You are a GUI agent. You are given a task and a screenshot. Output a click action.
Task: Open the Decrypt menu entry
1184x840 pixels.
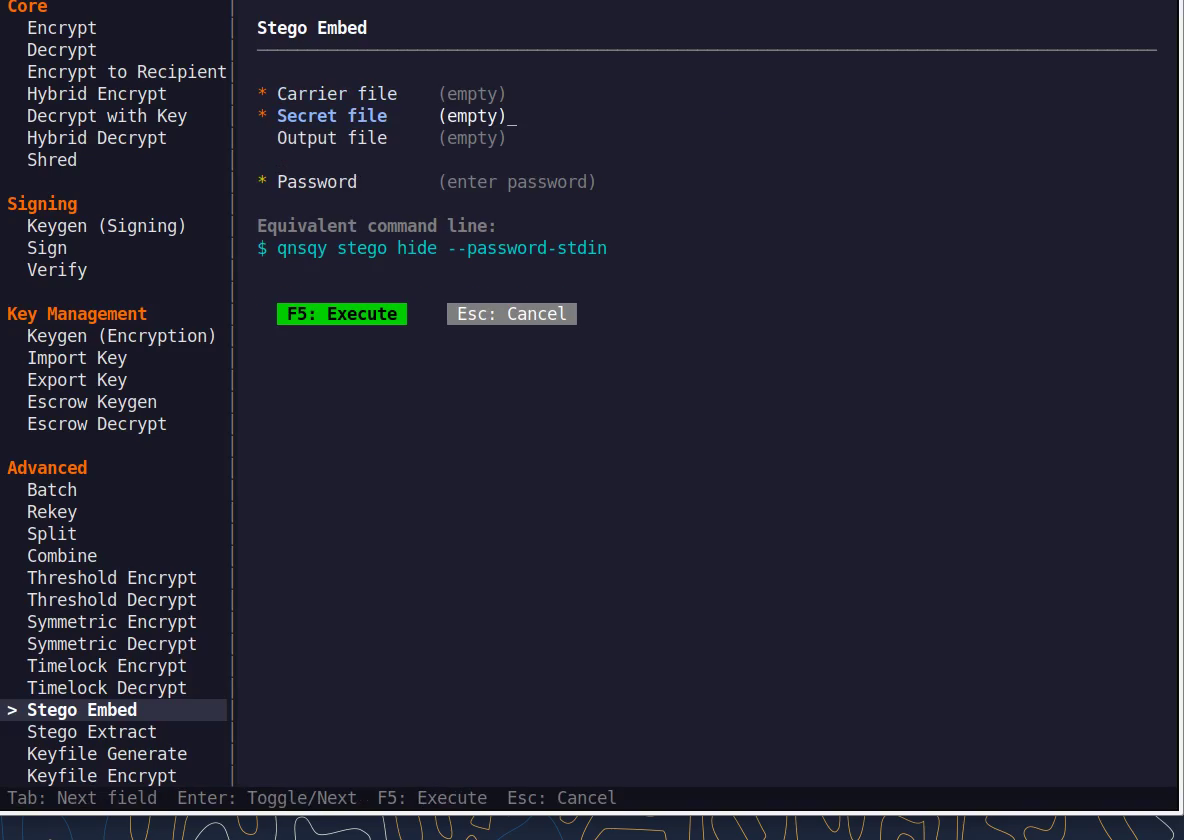click(62, 50)
